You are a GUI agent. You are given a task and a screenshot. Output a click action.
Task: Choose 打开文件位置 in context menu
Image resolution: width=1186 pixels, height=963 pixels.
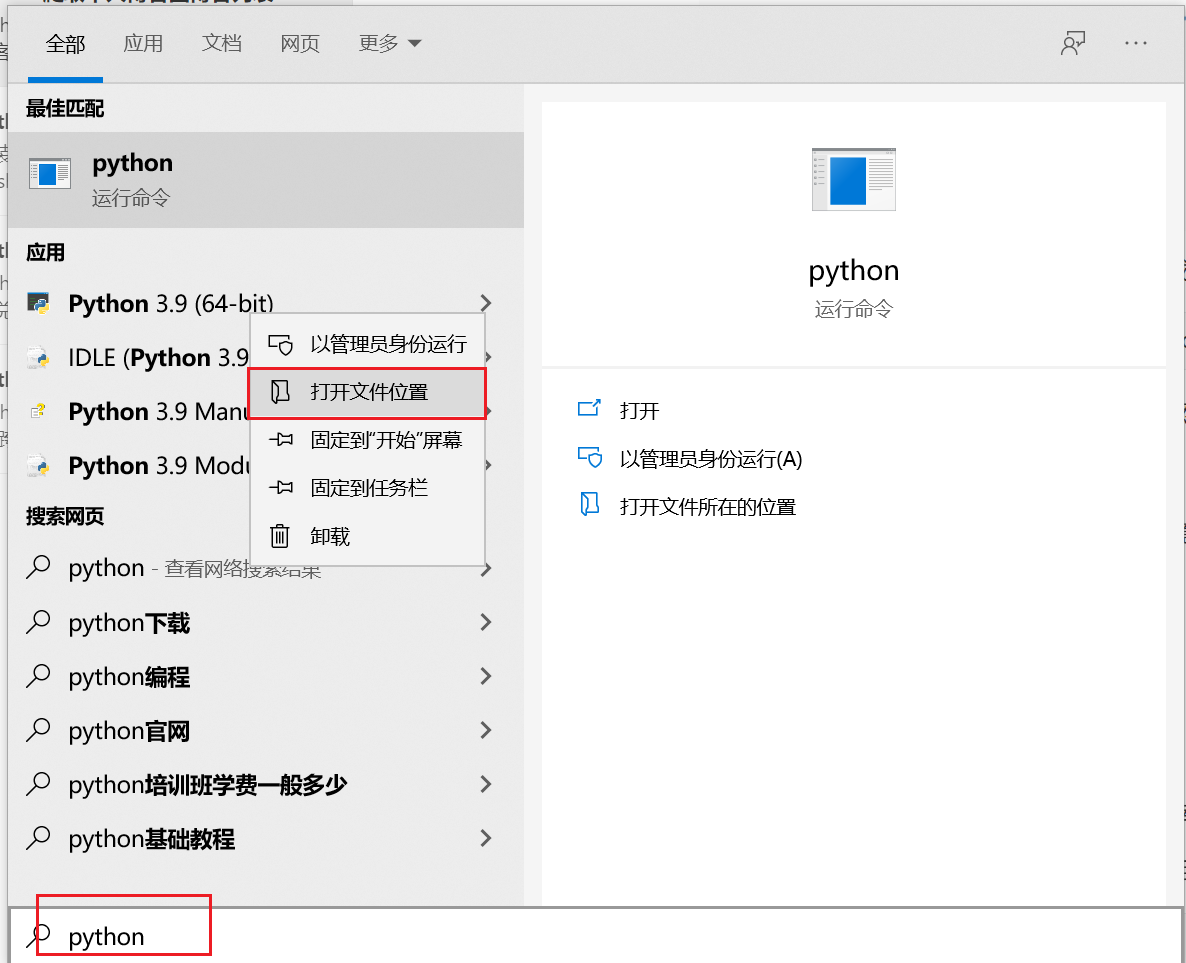coord(368,393)
